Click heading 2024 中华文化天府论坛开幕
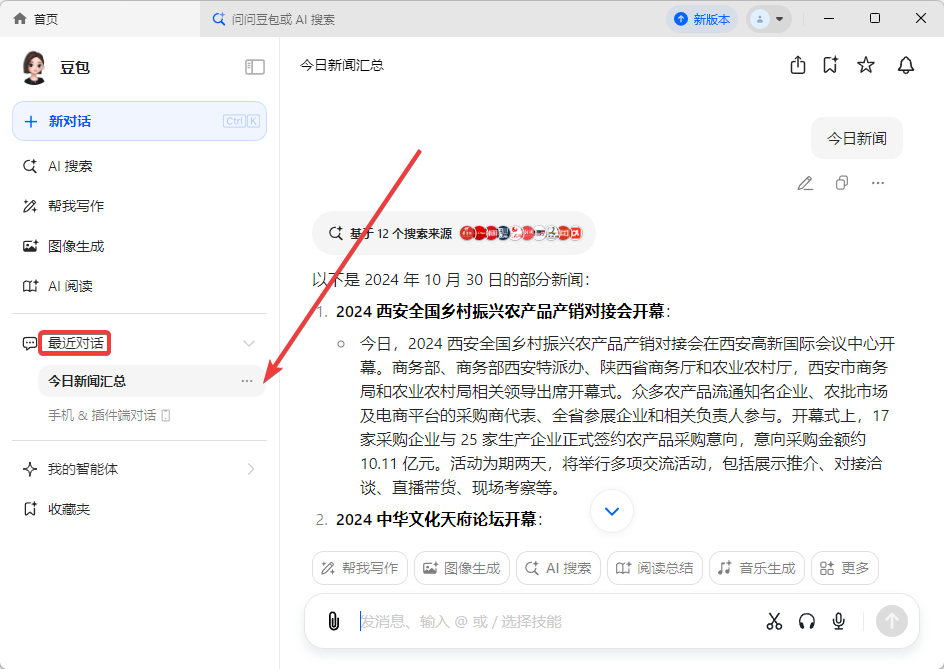This screenshot has height=669, width=944. coord(436,519)
